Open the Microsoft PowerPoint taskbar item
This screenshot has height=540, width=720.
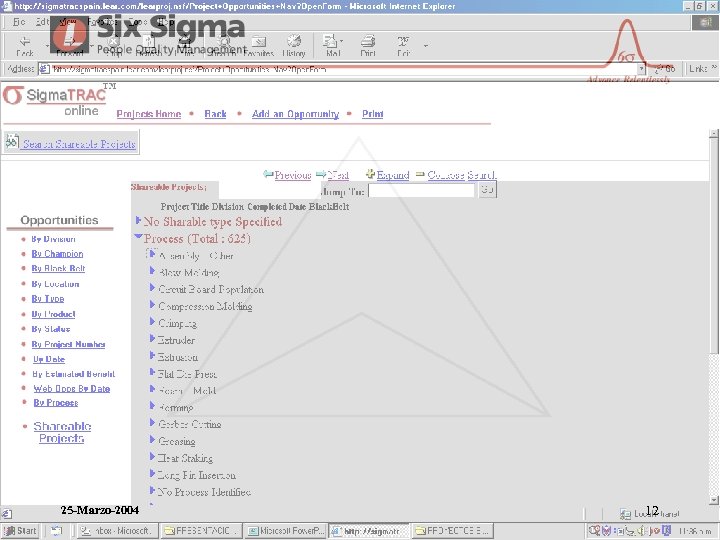[285, 531]
